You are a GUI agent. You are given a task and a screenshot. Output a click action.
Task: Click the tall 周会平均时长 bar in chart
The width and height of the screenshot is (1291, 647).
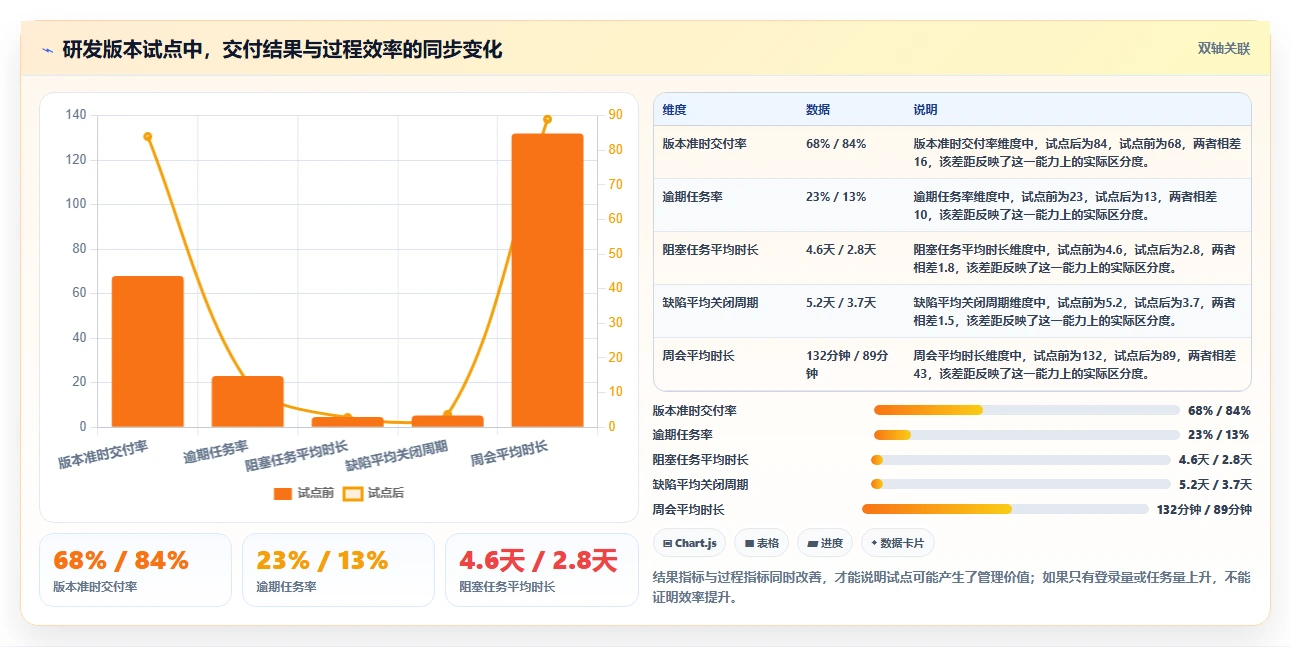(547, 280)
